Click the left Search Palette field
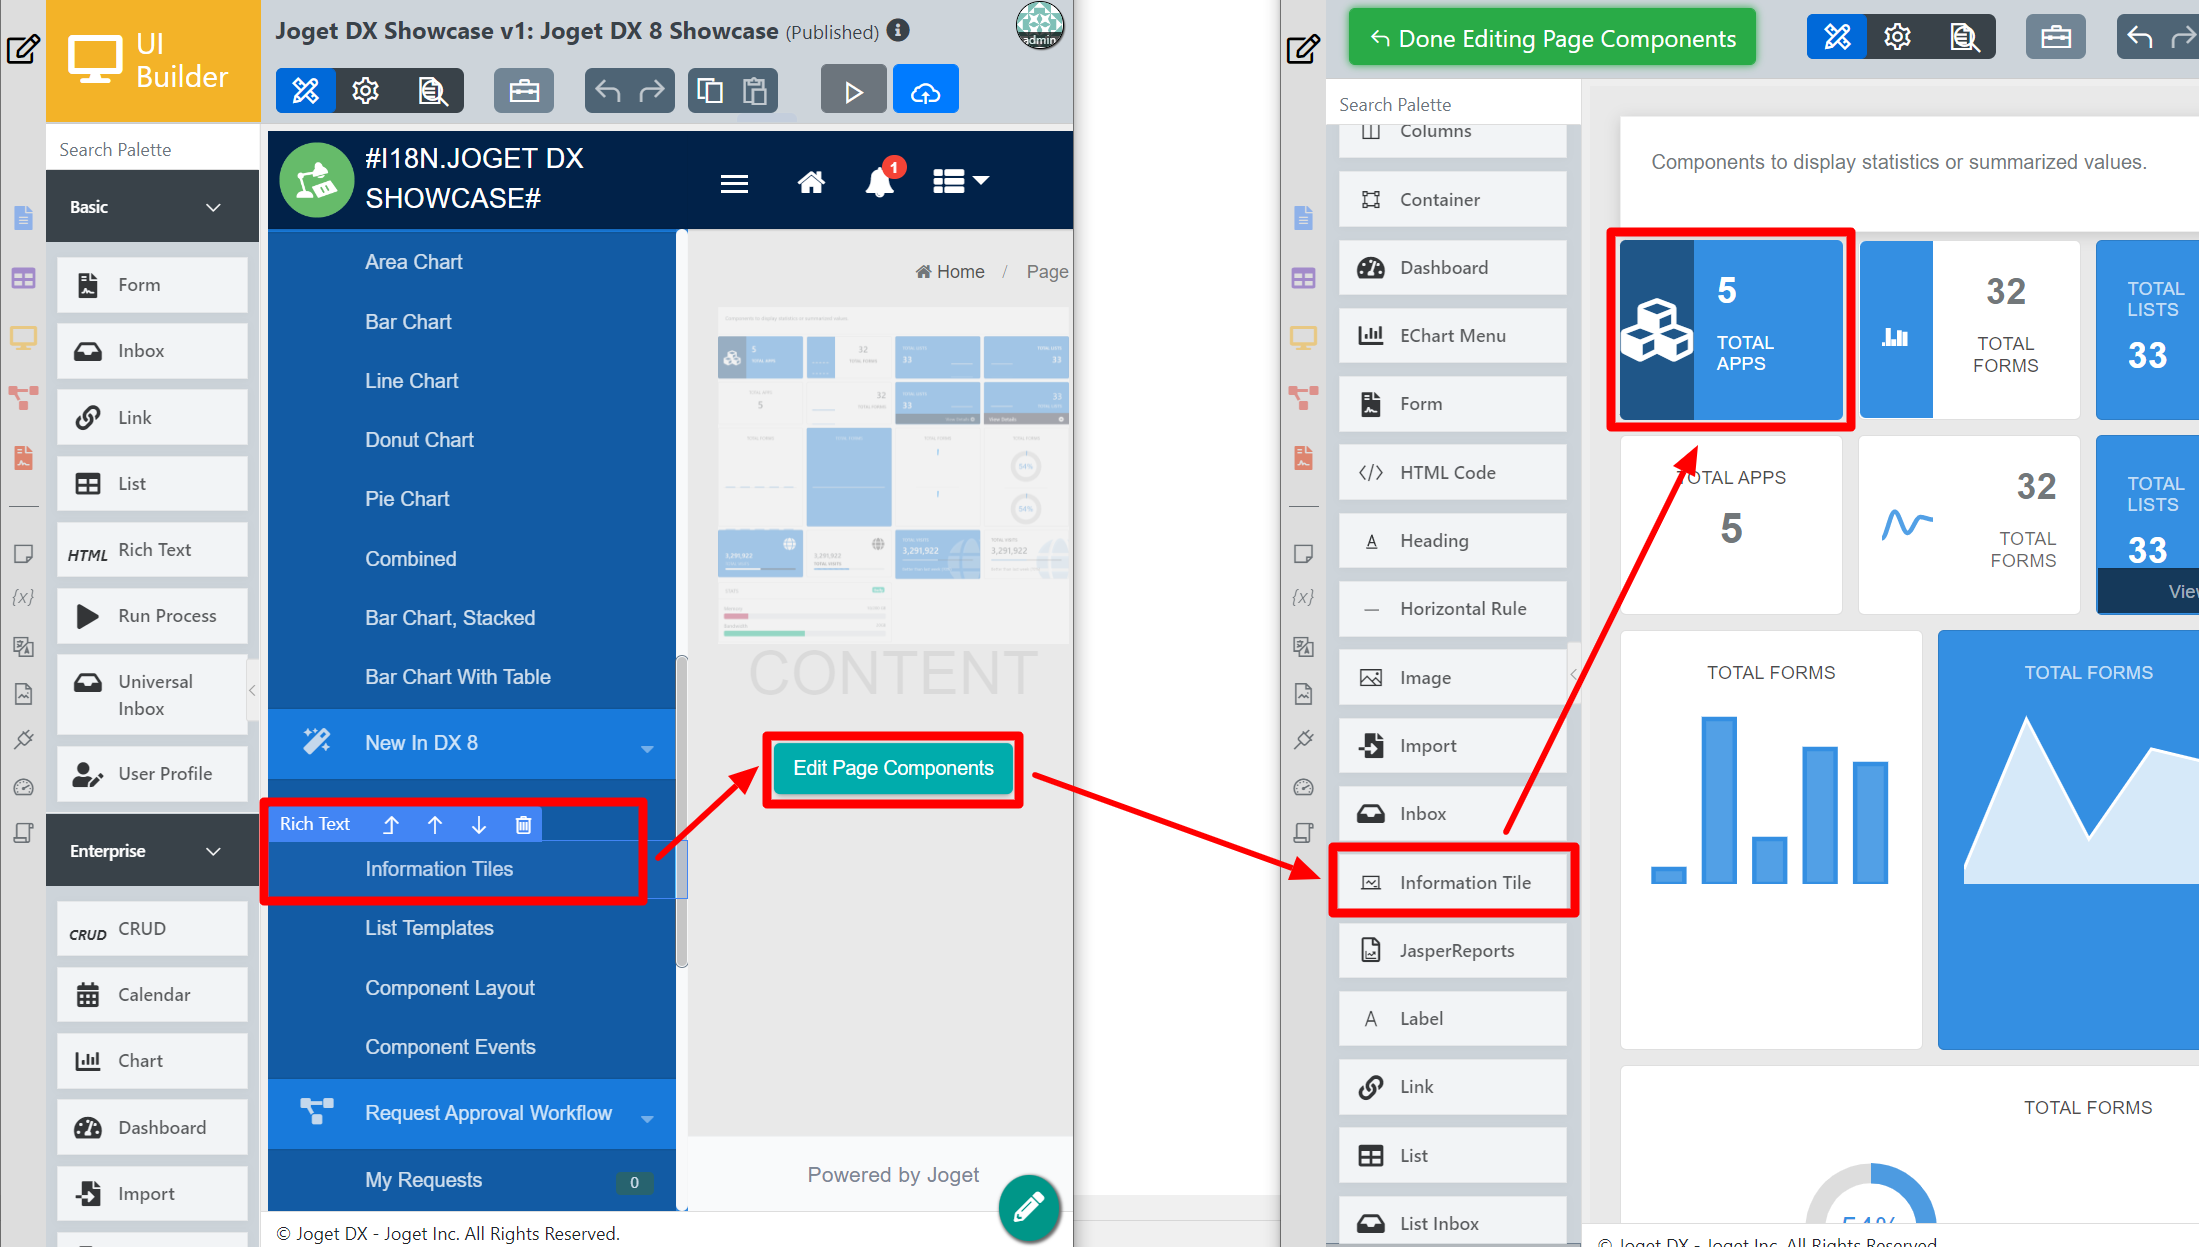The width and height of the screenshot is (2199, 1247). (x=152, y=149)
